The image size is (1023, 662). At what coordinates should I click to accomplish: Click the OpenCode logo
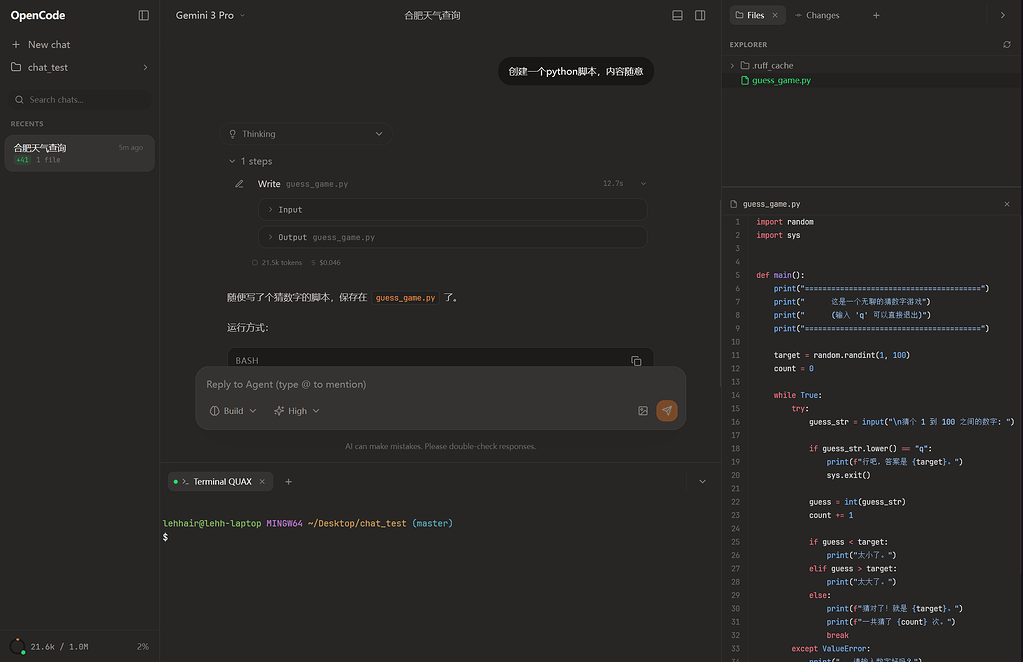click(x=38, y=15)
